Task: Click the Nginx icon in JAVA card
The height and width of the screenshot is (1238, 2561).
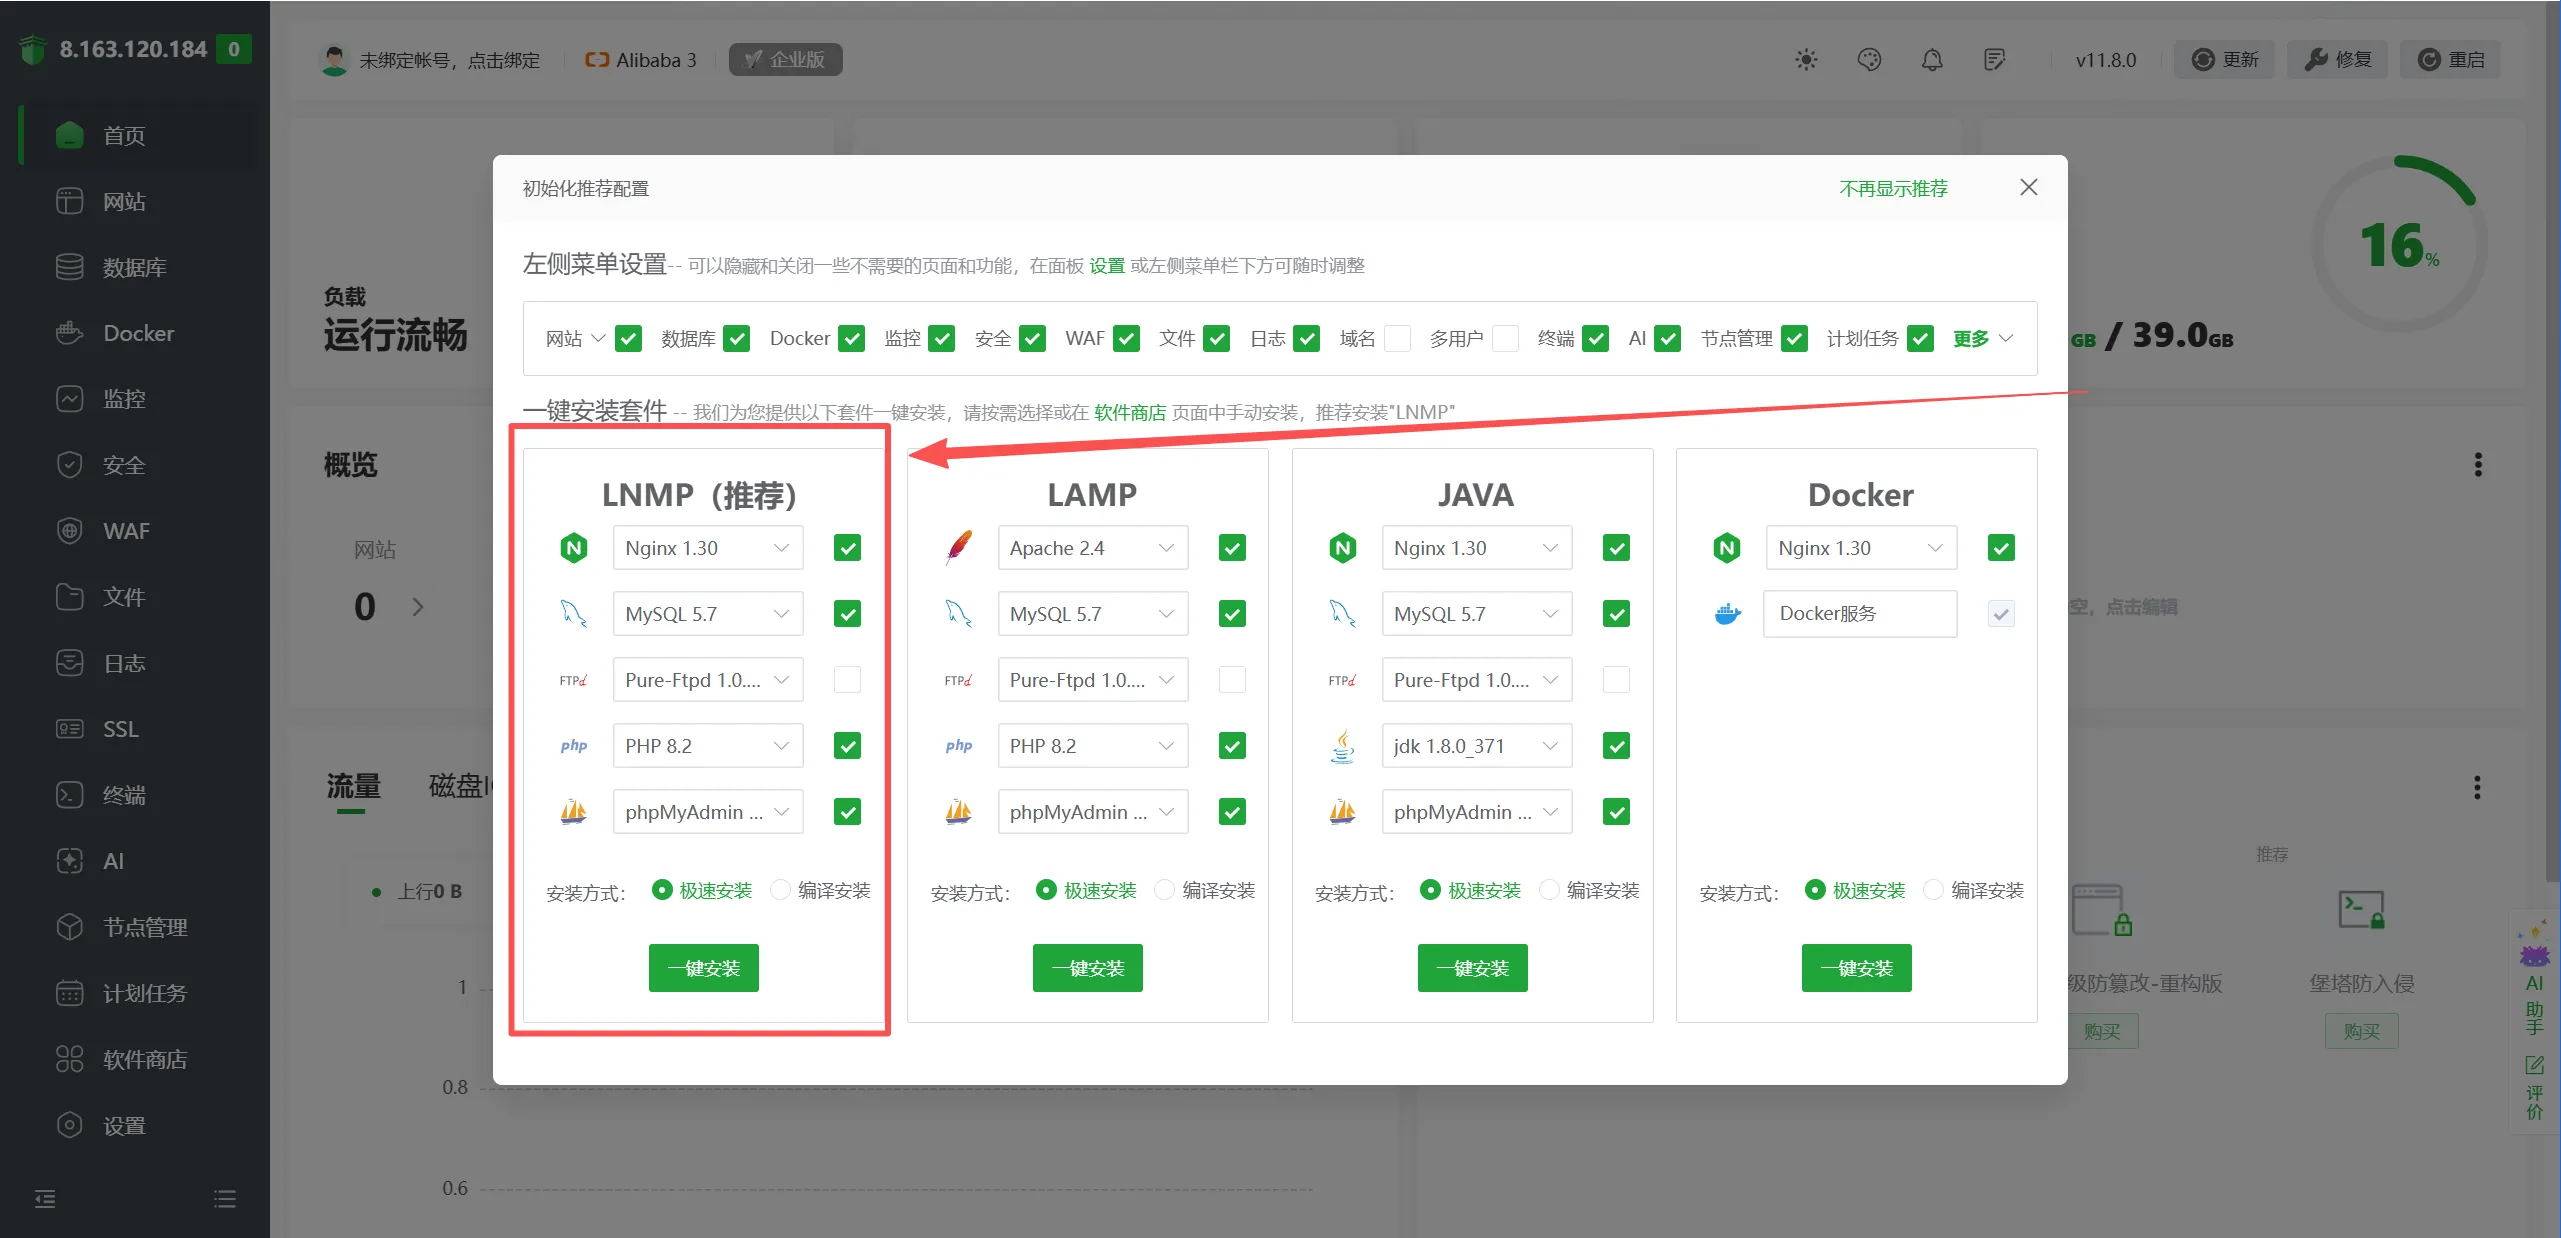Action: (x=1343, y=548)
